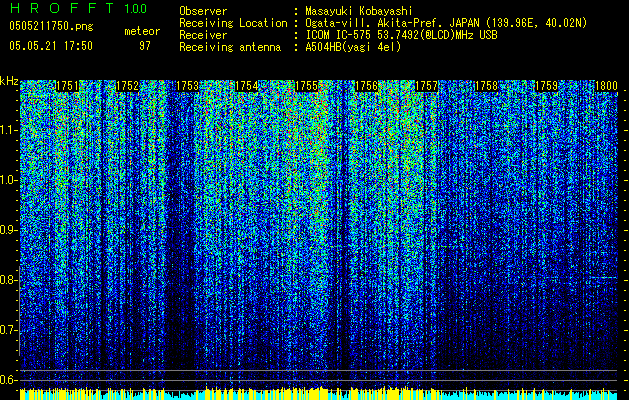The image size is (629, 400).
Task: Click the 1800 time marker
Action: coord(606,86)
